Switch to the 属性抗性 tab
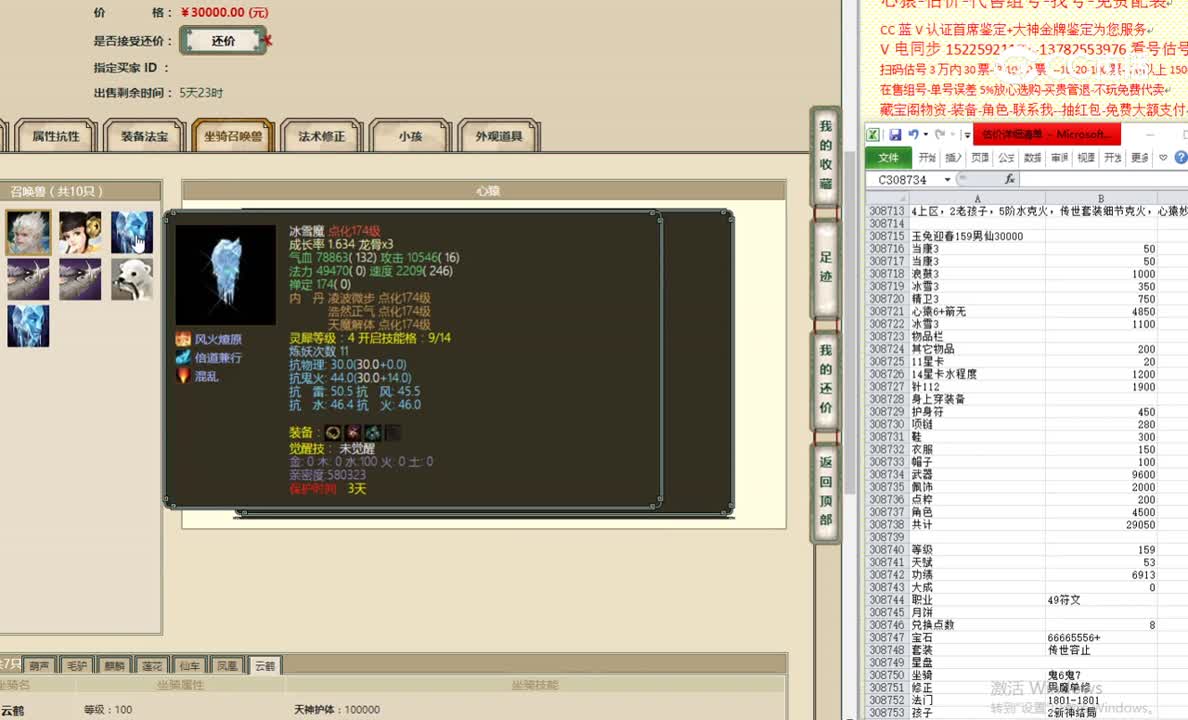The image size is (1188, 720). tap(55, 136)
